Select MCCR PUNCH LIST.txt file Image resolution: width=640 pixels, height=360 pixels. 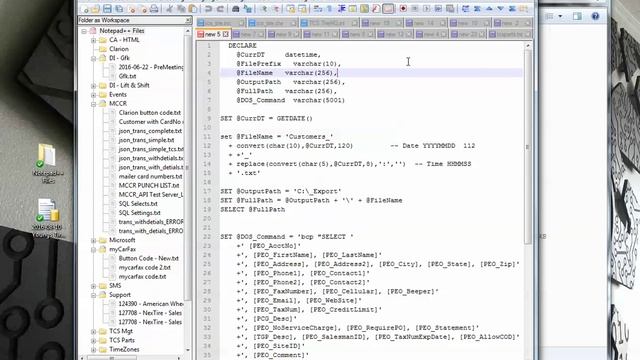[149, 186]
